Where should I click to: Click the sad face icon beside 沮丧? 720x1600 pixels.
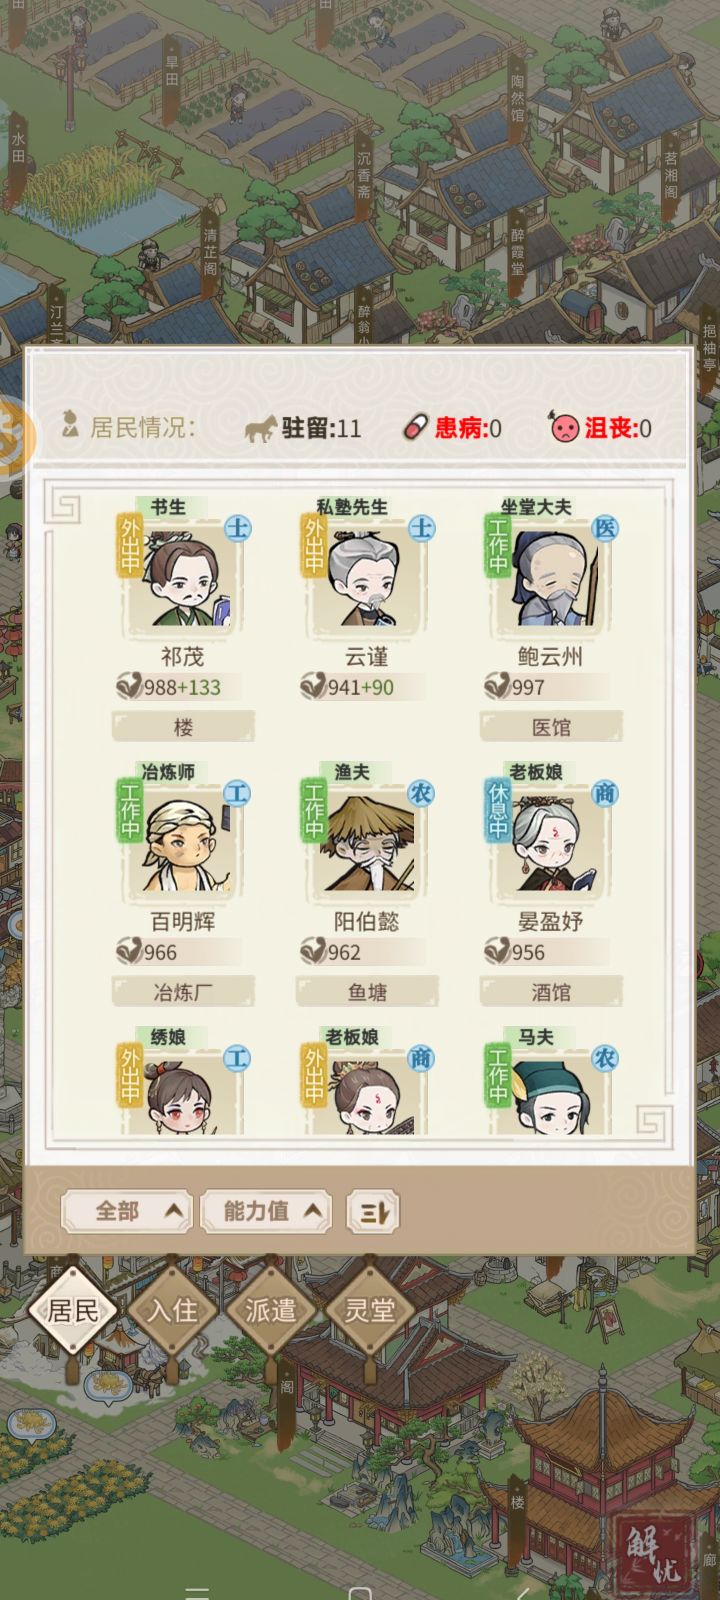[565, 429]
